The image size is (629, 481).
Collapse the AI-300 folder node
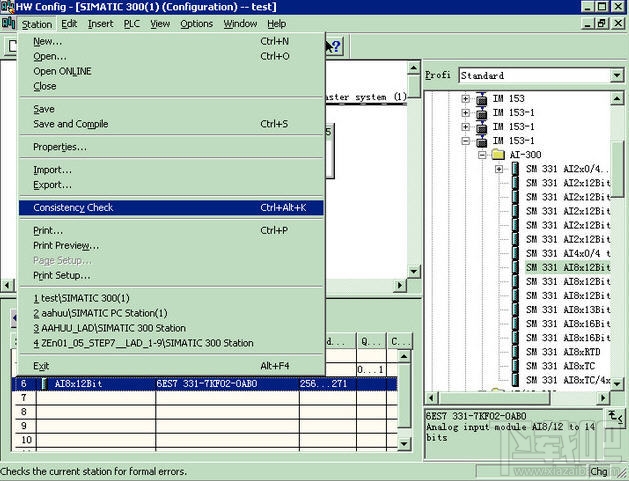(x=483, y=155)
